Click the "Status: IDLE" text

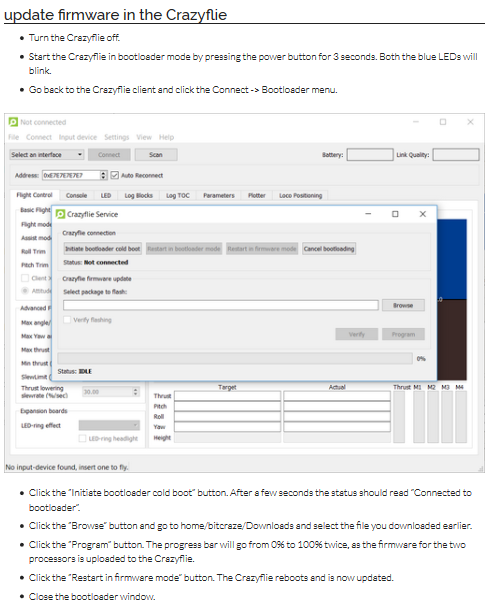75,371
